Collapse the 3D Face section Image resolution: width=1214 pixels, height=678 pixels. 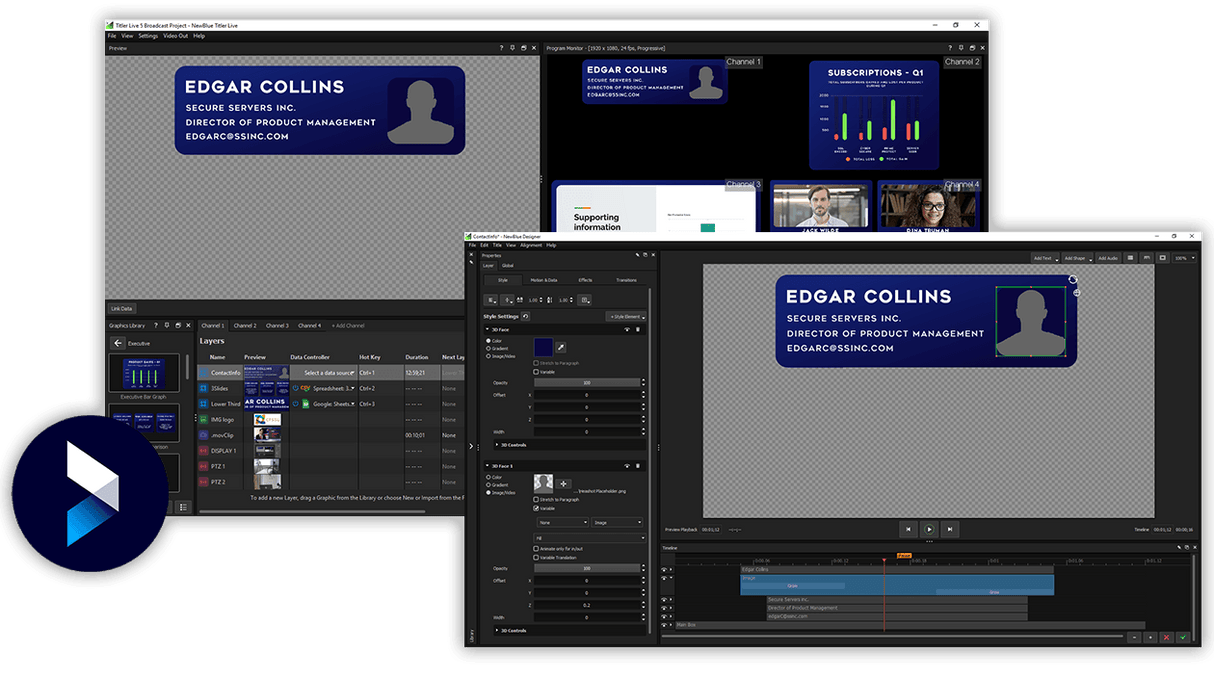coord(487,329)
